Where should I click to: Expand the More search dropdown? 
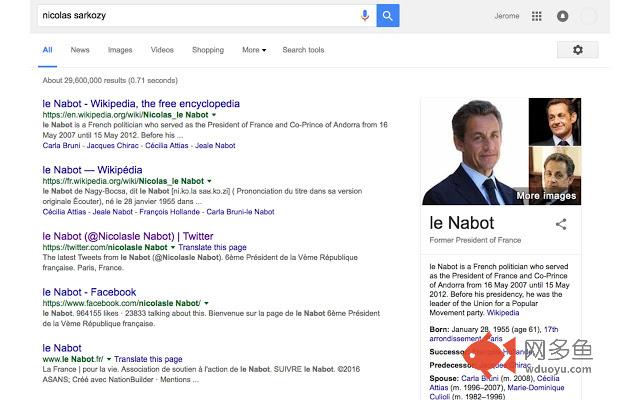point(254,50)
